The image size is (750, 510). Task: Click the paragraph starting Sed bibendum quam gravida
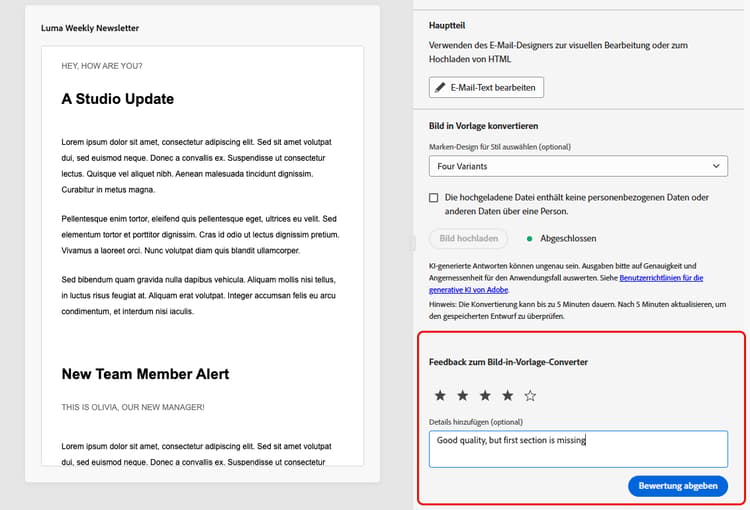point(199,295)
